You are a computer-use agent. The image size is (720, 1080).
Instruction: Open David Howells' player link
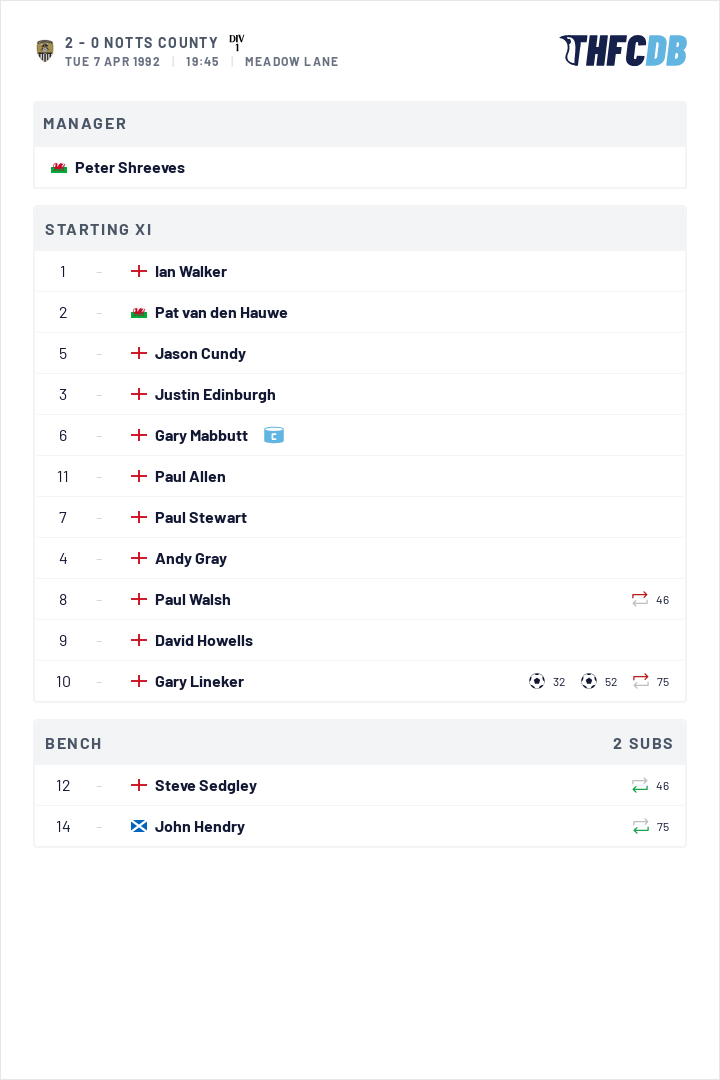[x=204, y=641]
